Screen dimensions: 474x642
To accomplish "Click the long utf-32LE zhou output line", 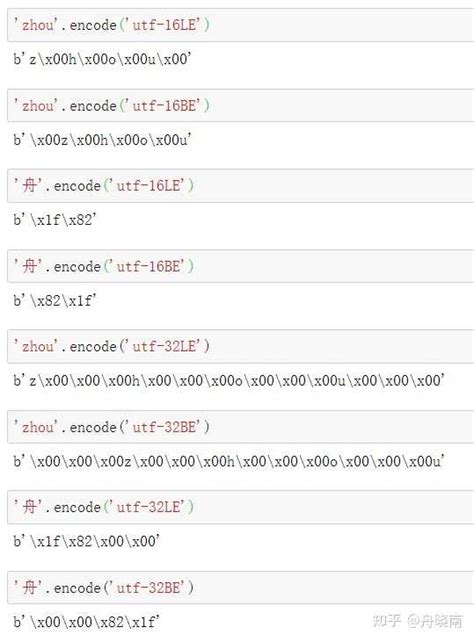I will (229, 381).
